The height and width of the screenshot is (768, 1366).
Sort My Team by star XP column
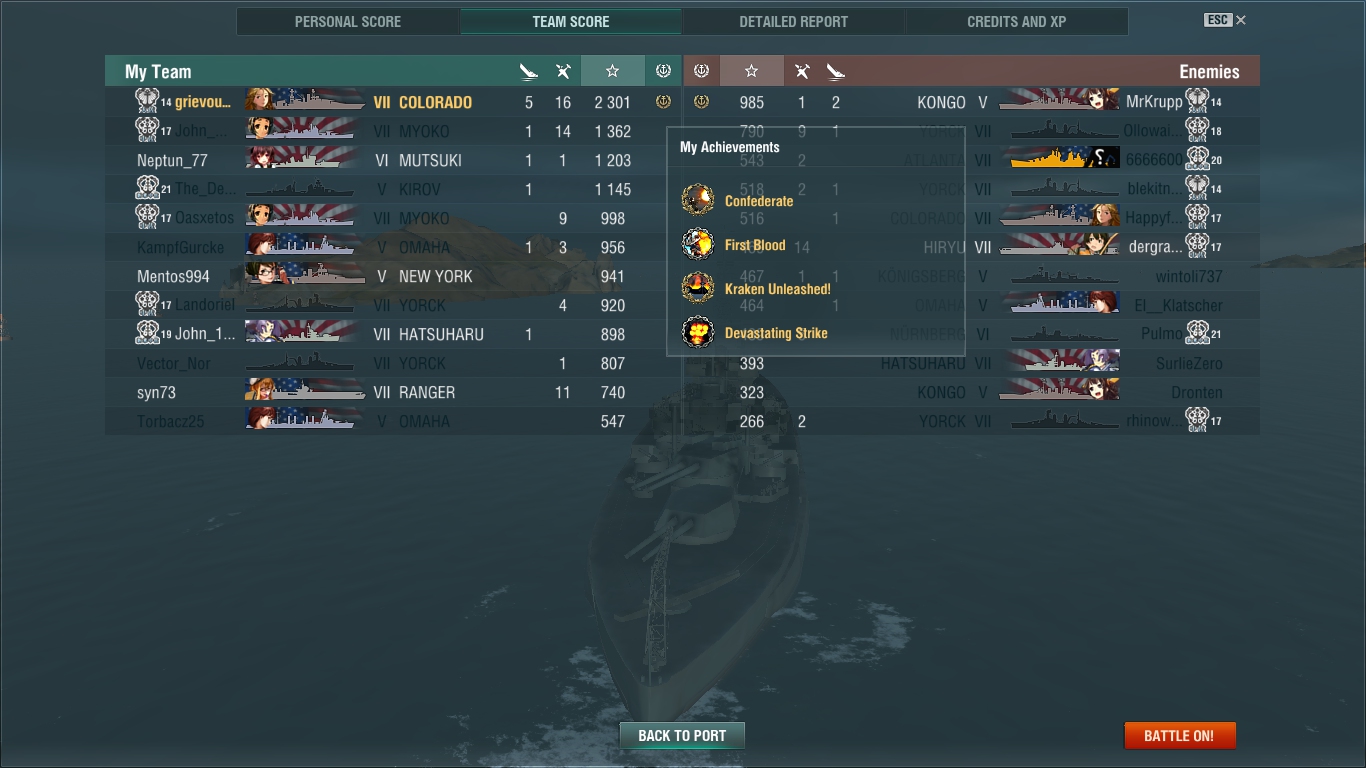612,71
